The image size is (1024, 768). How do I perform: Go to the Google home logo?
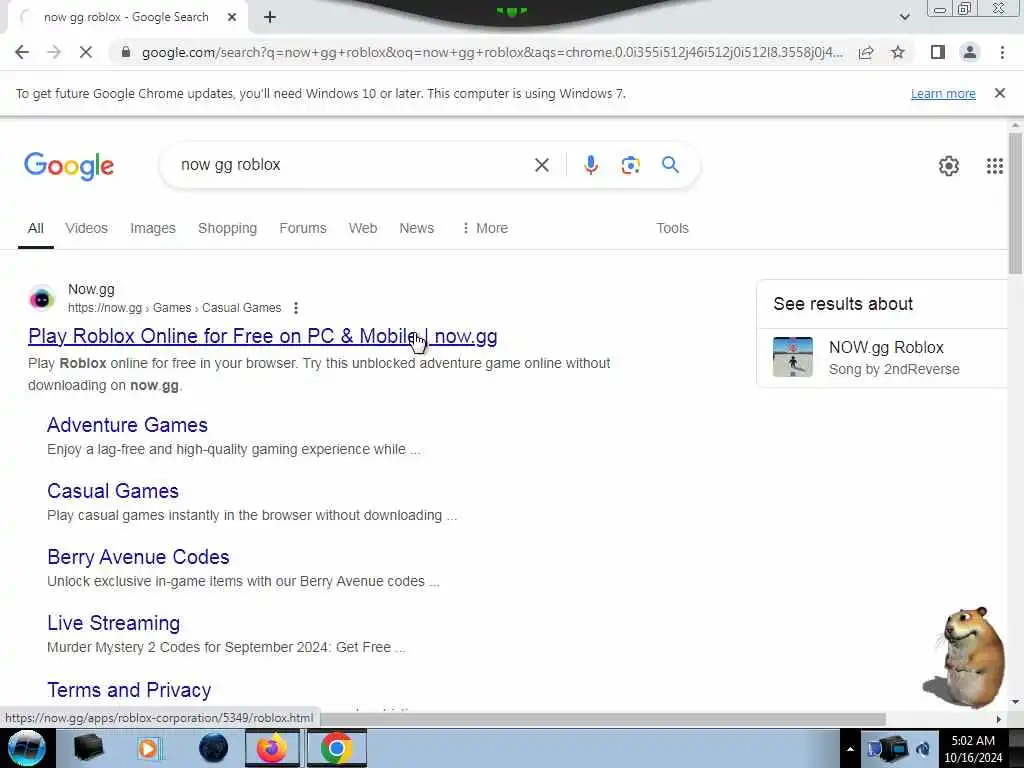click(x=69, y=165)
